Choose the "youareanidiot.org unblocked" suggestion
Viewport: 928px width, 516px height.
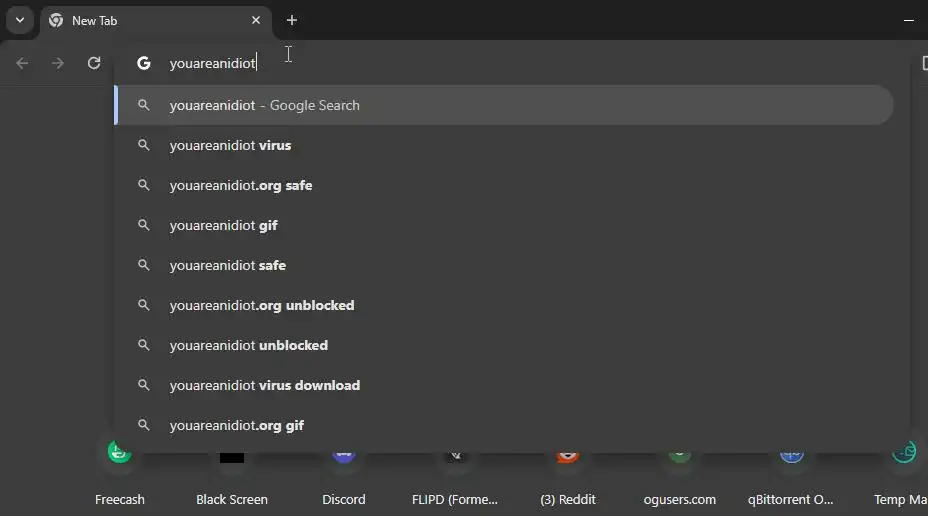tap(262, 305)
